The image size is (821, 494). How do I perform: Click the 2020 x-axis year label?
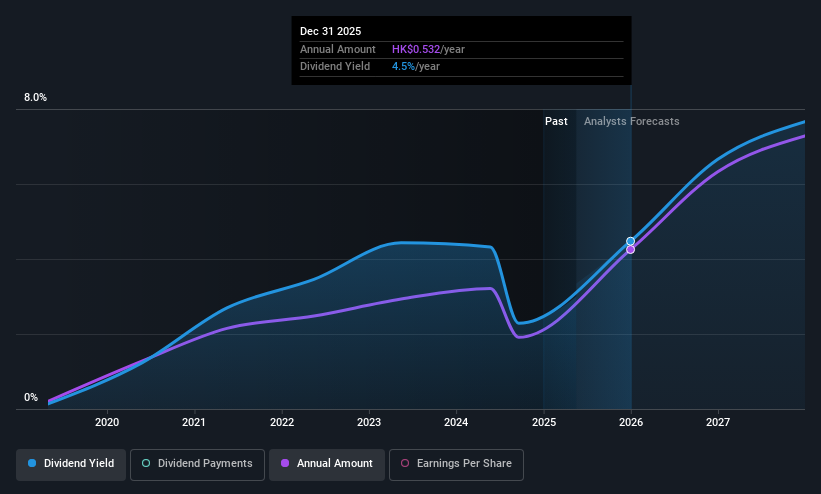point(107,422)
